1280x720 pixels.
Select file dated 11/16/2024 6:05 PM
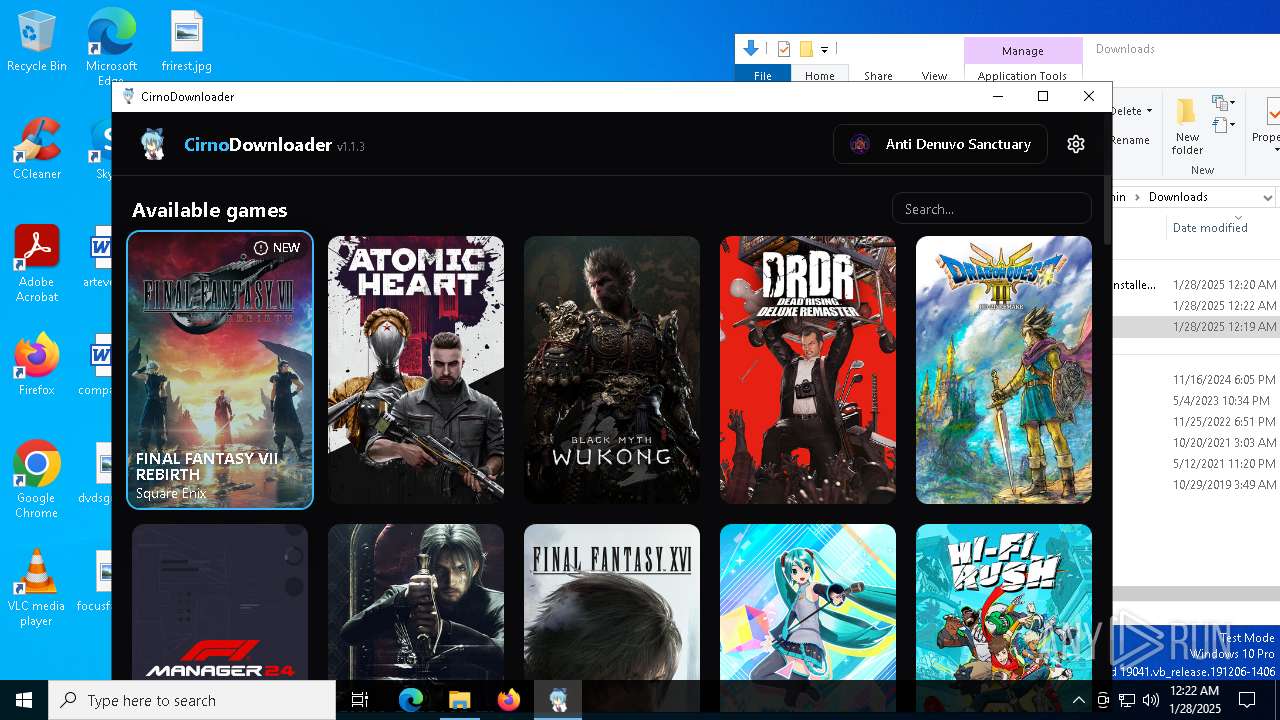1196,380
